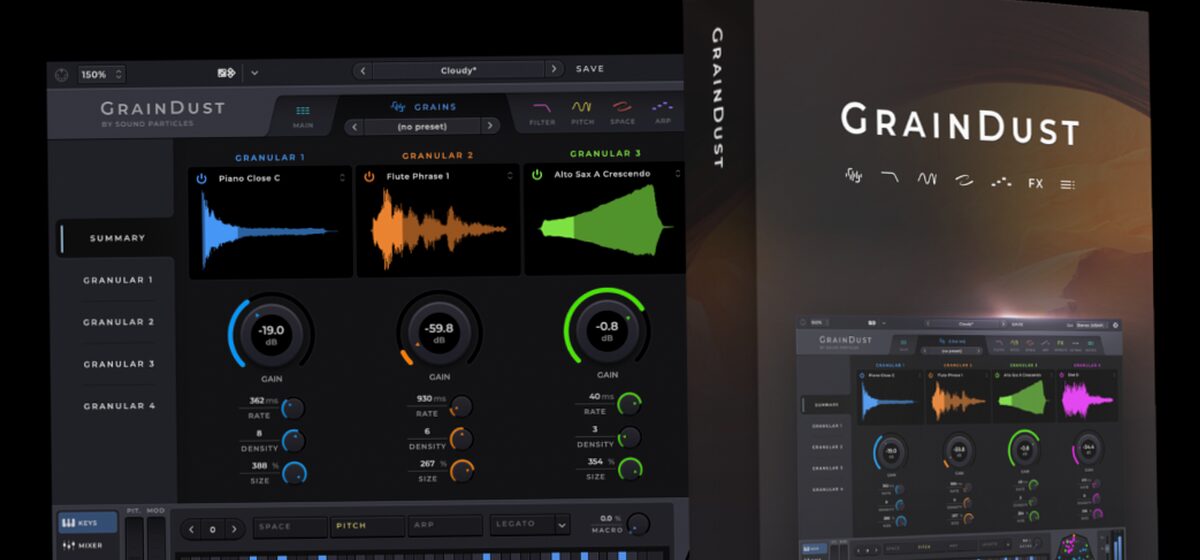Select next grains preset right of (no preset)
Viewport: 1200px width, 560px height.
pyautogui.click(x=490, y=126)
